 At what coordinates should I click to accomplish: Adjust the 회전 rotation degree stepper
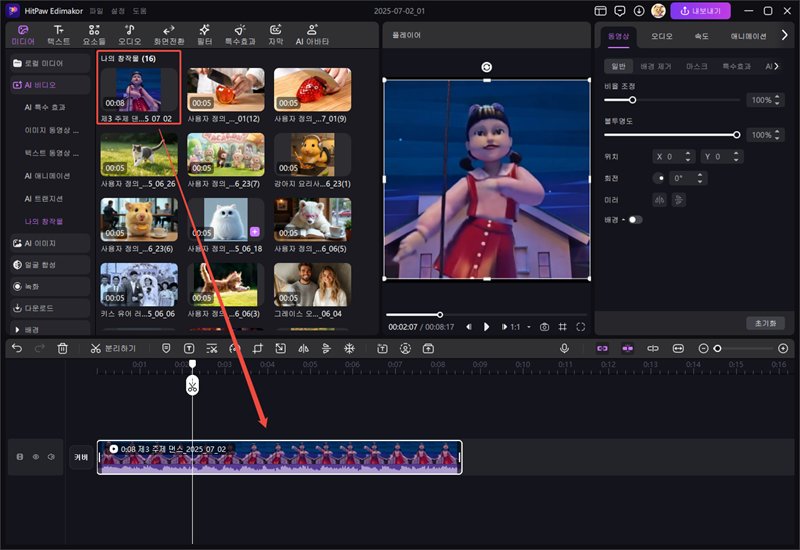tap(699, 179)
